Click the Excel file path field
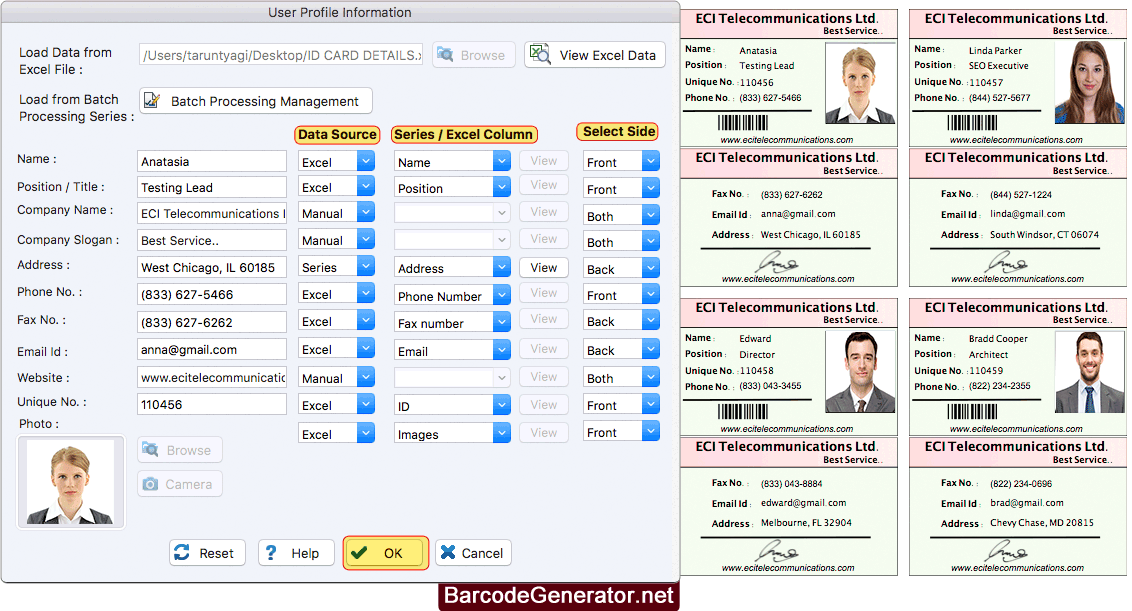This screenshot has height=611, width=1132. point(281,55)
